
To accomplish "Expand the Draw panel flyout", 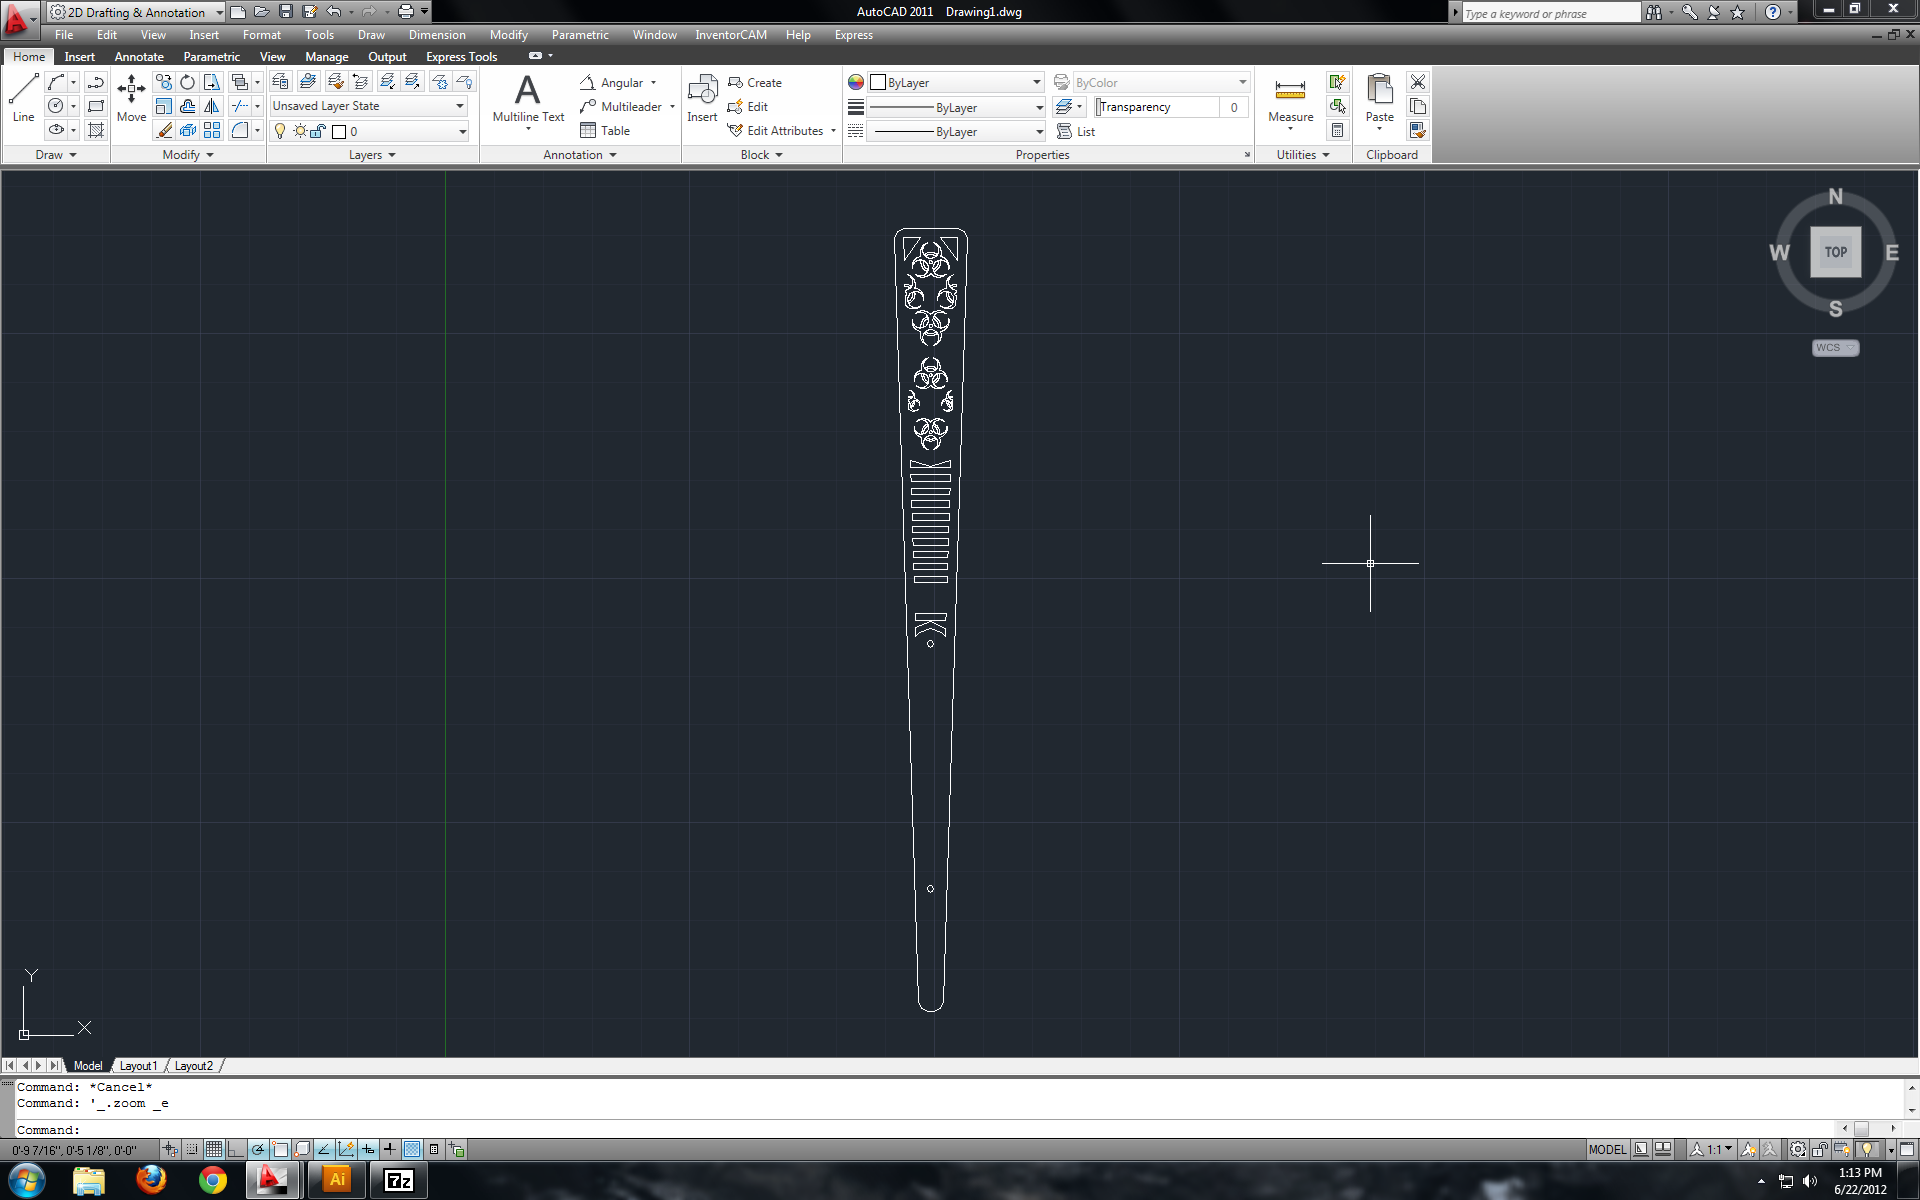I will 56,155.
